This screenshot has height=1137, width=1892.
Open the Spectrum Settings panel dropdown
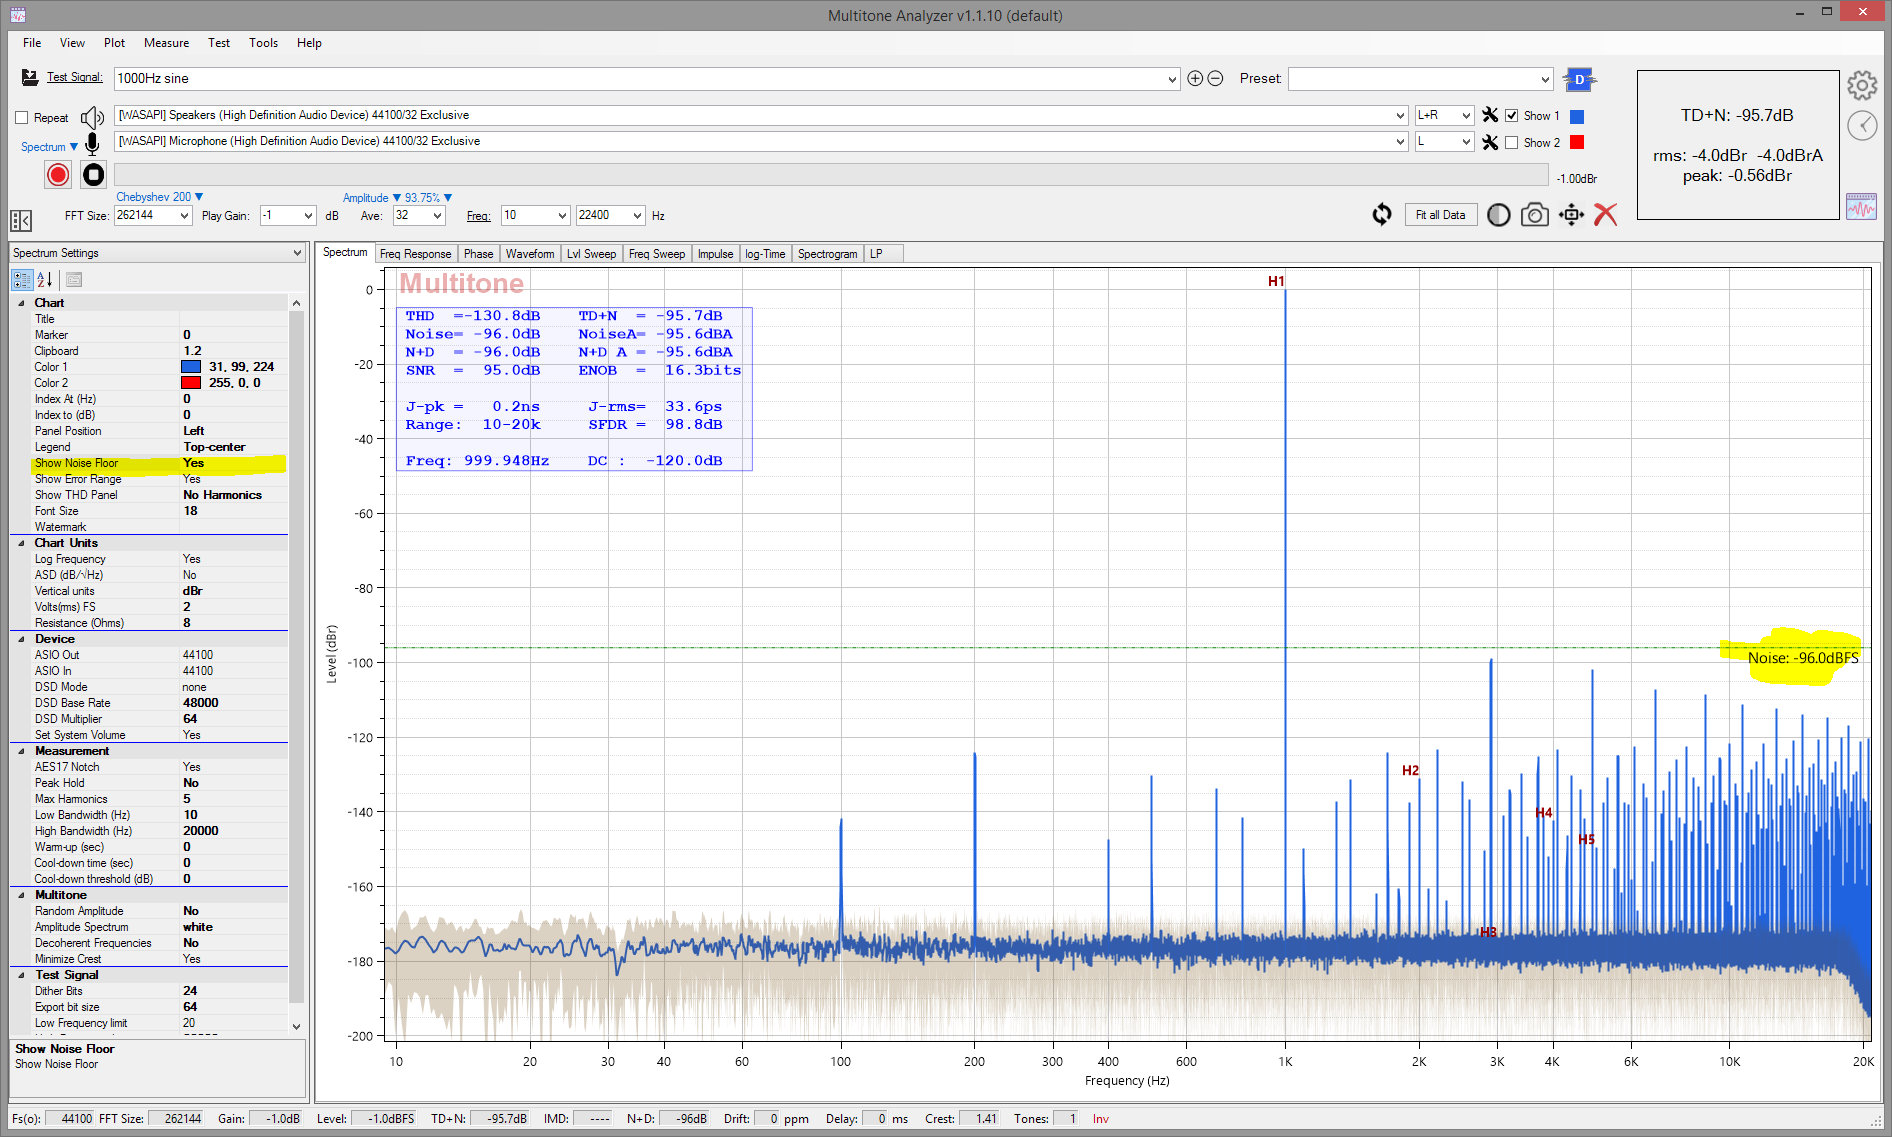(x=297, y=253)
